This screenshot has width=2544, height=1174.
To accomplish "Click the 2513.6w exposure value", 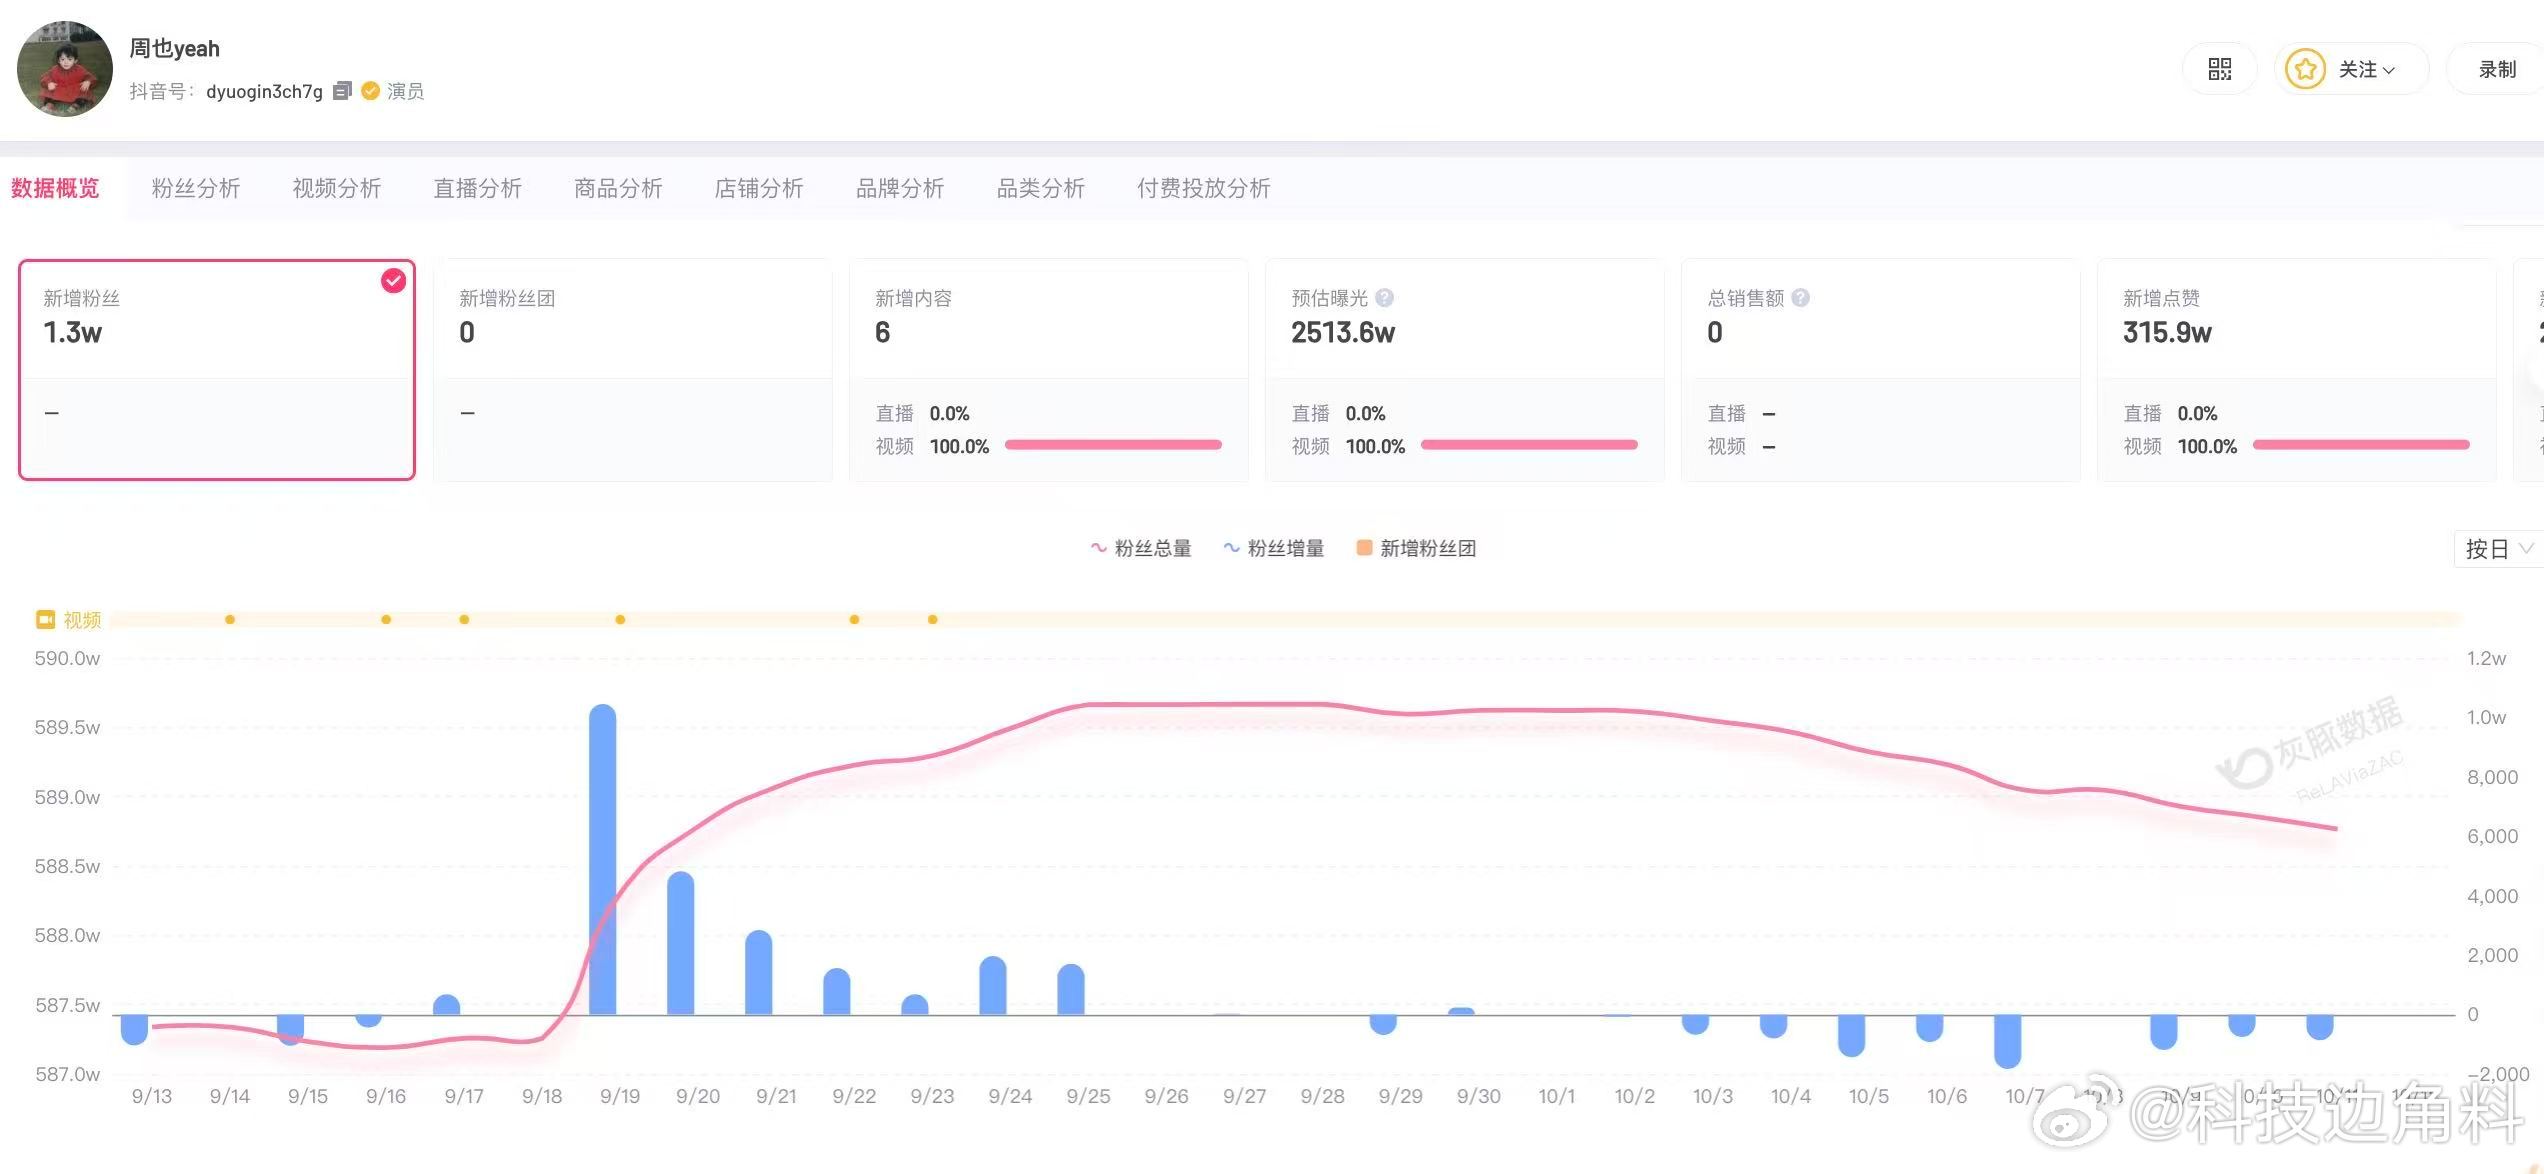I will (1343, 332).
